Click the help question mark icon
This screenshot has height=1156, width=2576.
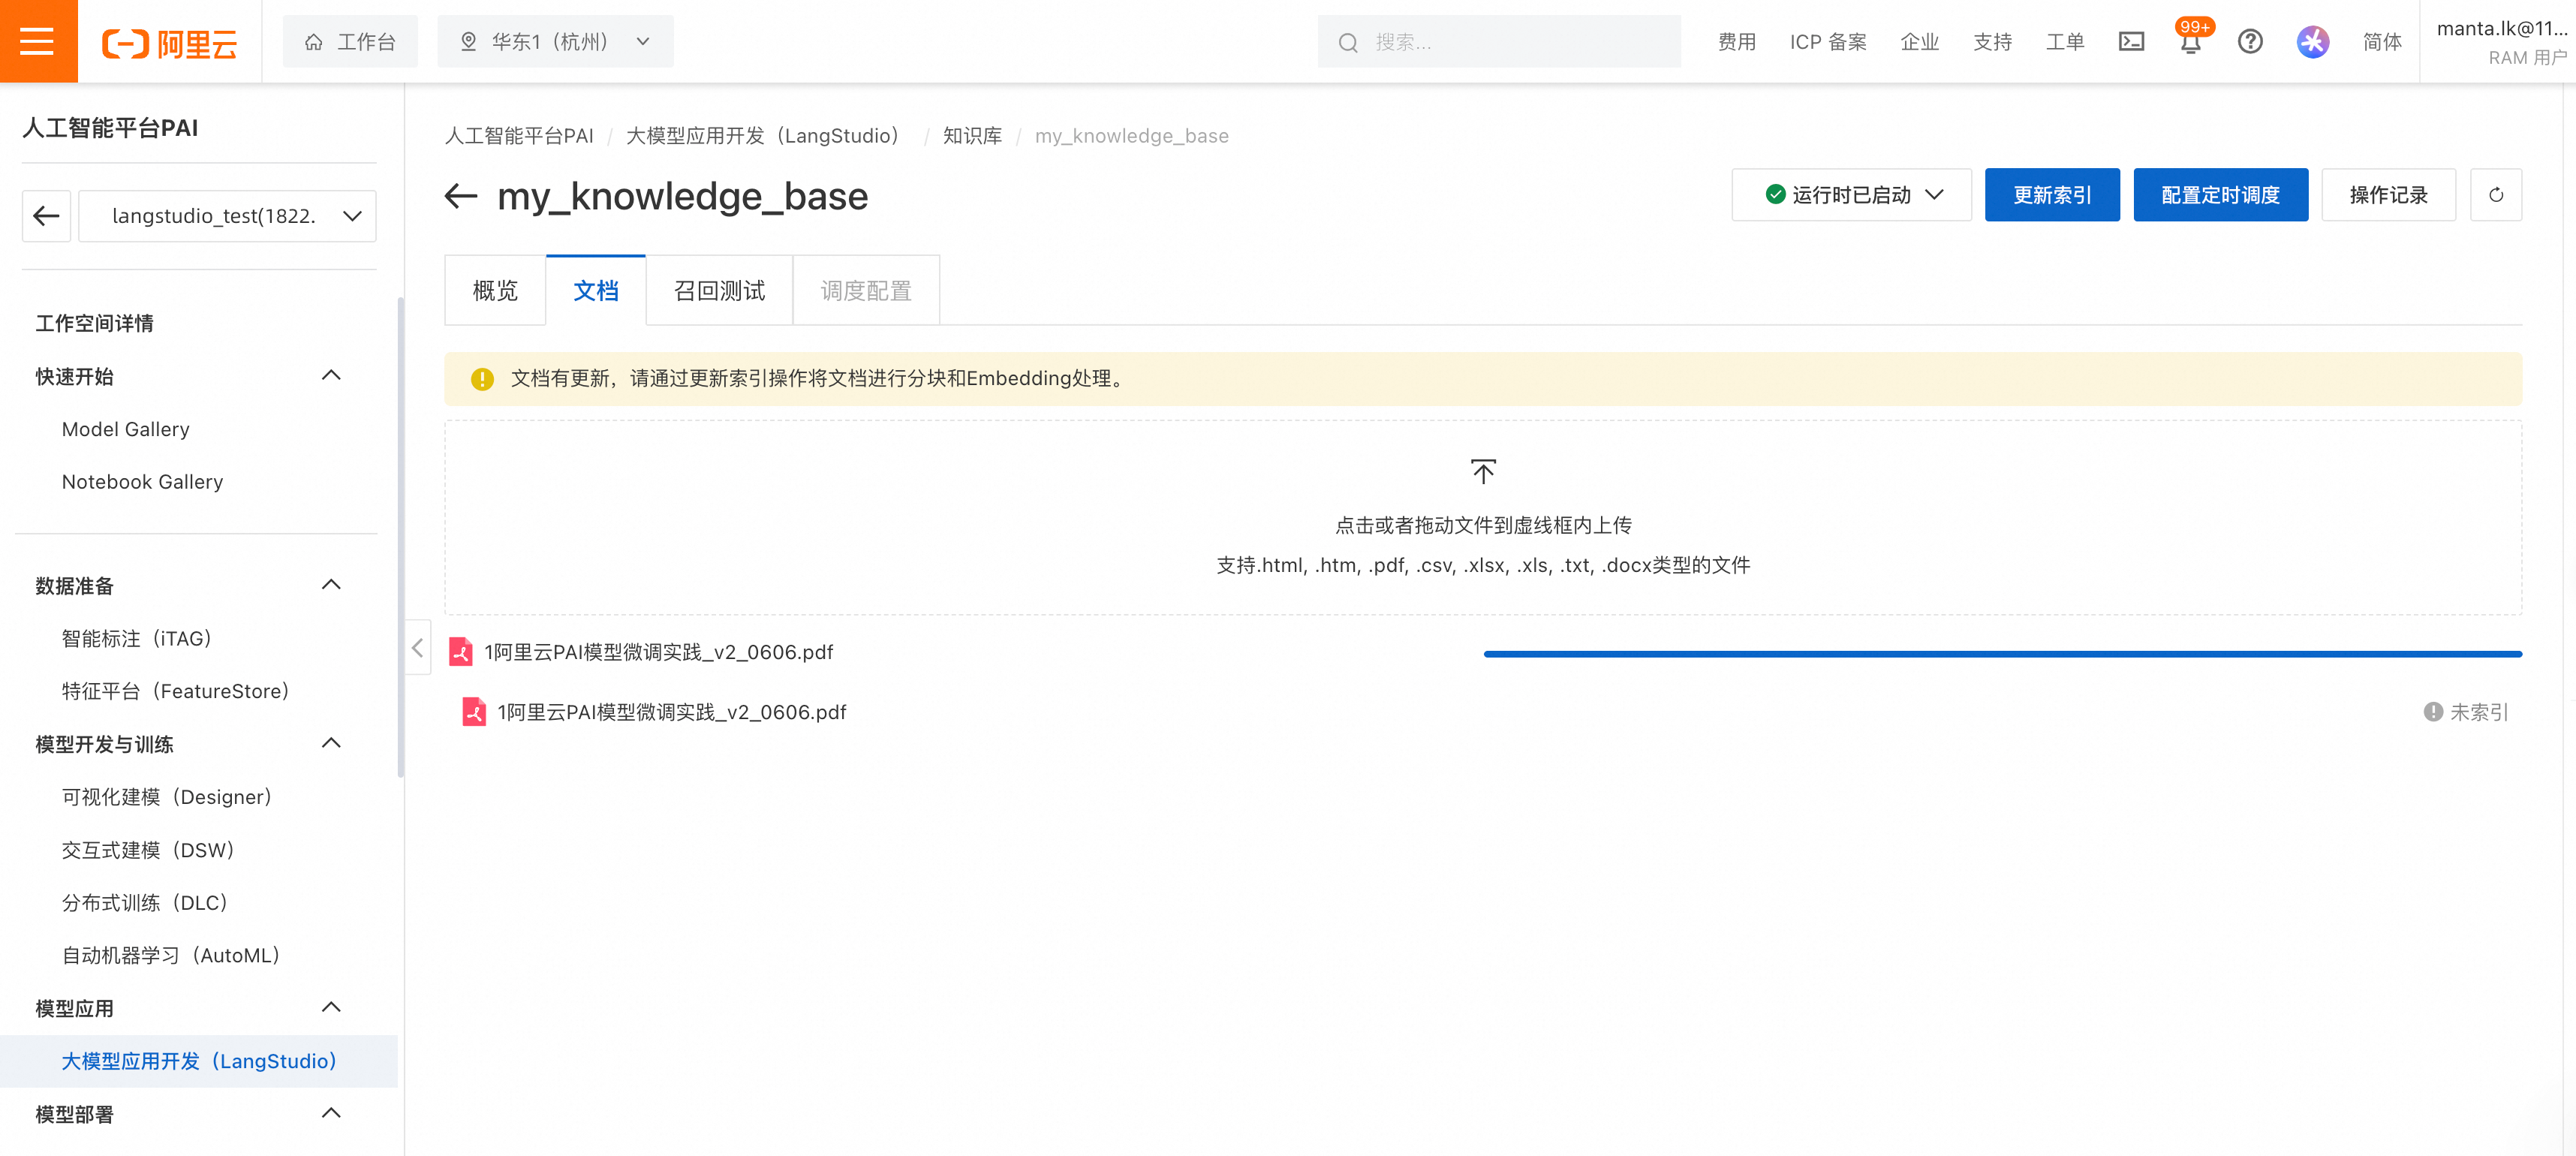click(2250, 41)
